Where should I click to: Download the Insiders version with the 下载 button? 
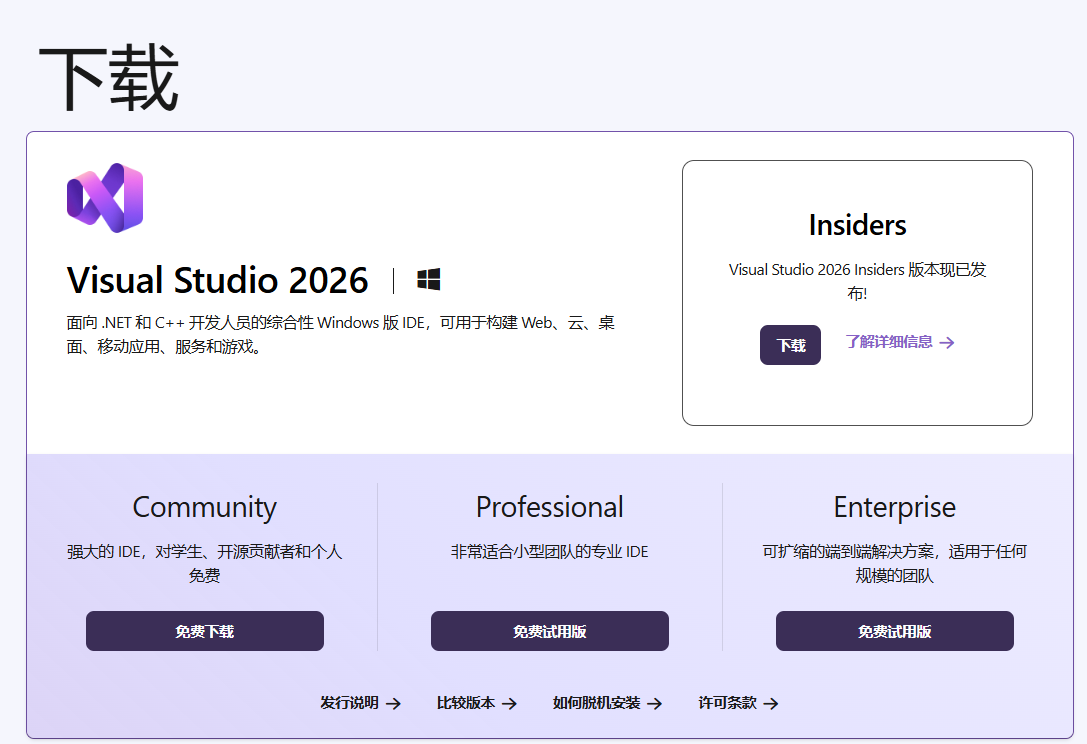click(790, 345)
